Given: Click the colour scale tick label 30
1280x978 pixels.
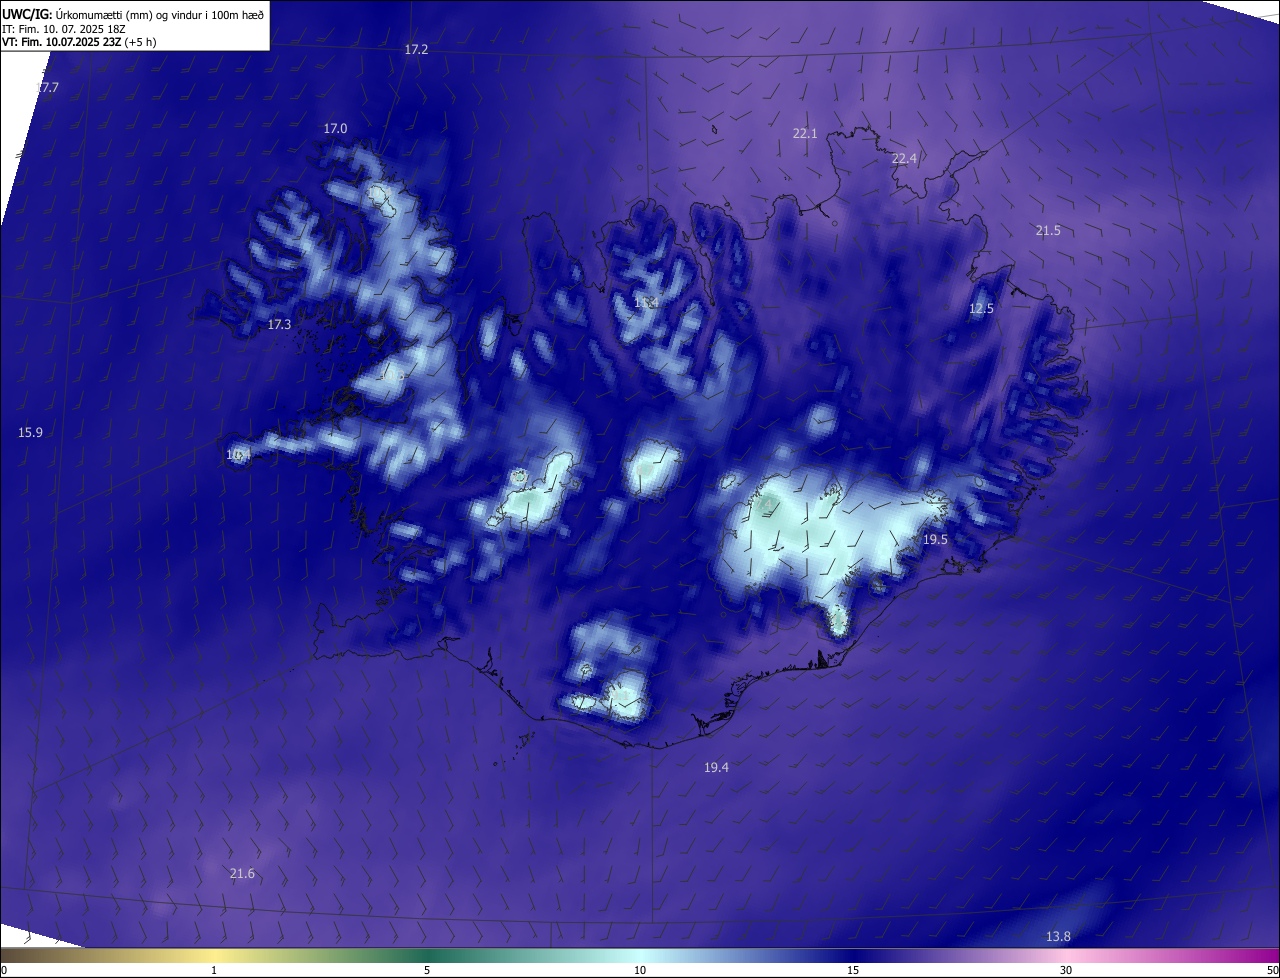Looking at the screenshot, I should (1066, 970).
